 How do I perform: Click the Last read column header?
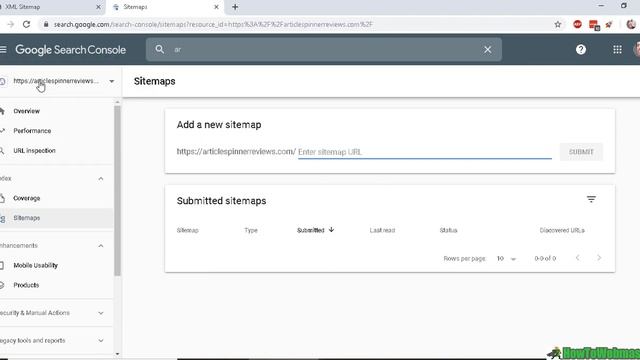[382, 230]
